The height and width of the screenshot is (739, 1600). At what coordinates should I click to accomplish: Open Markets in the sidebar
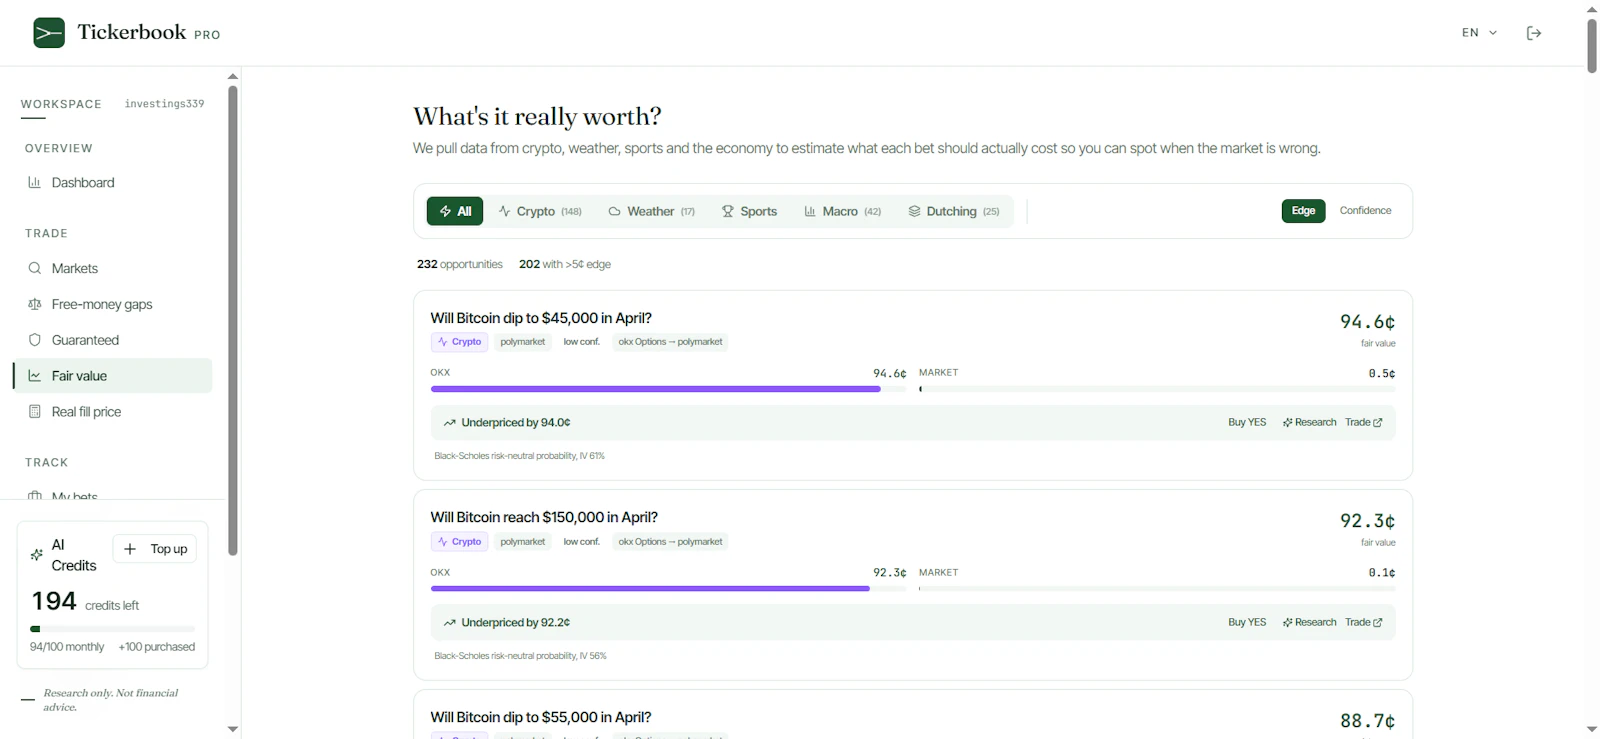(x=113, y=268)
